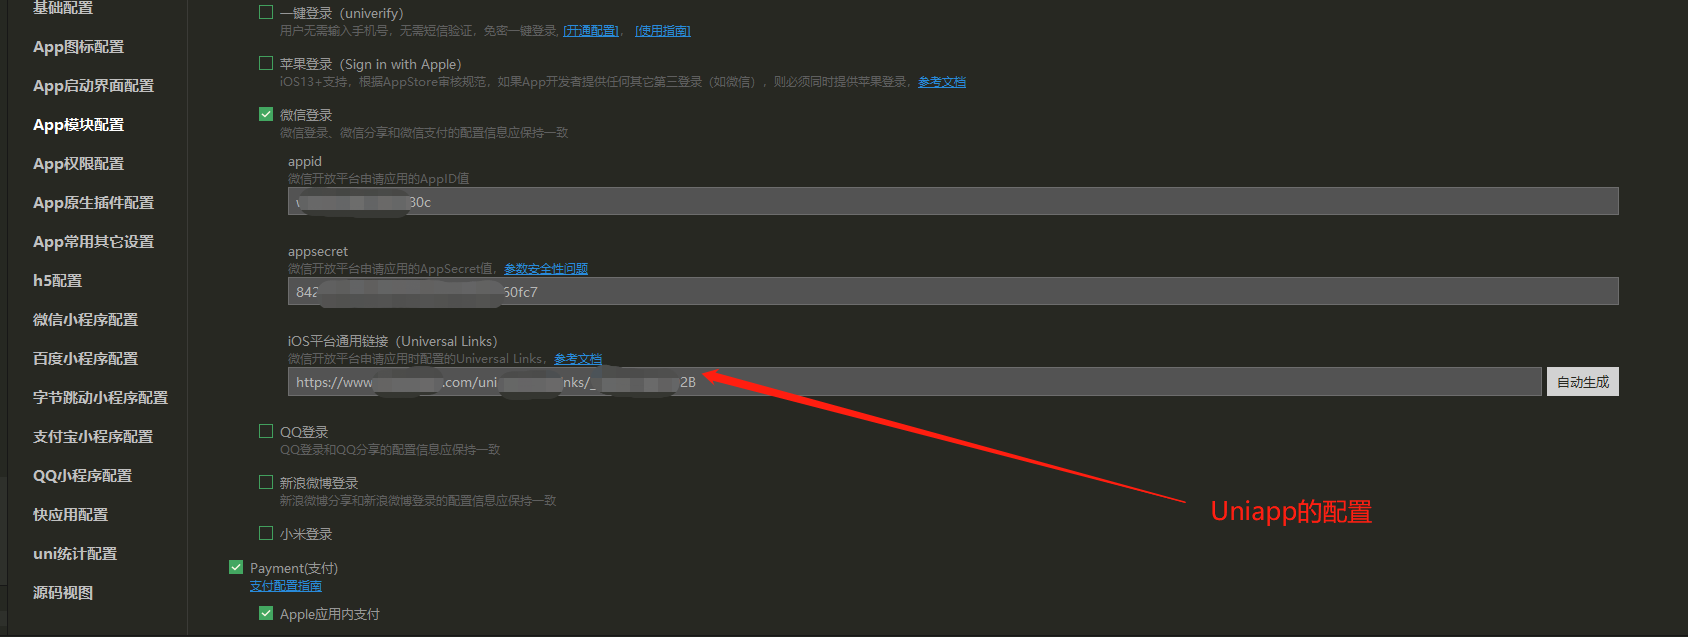Viewport: 1688px width, 637px height.
Task: Open uni统计配置 section
Action: 75,554
